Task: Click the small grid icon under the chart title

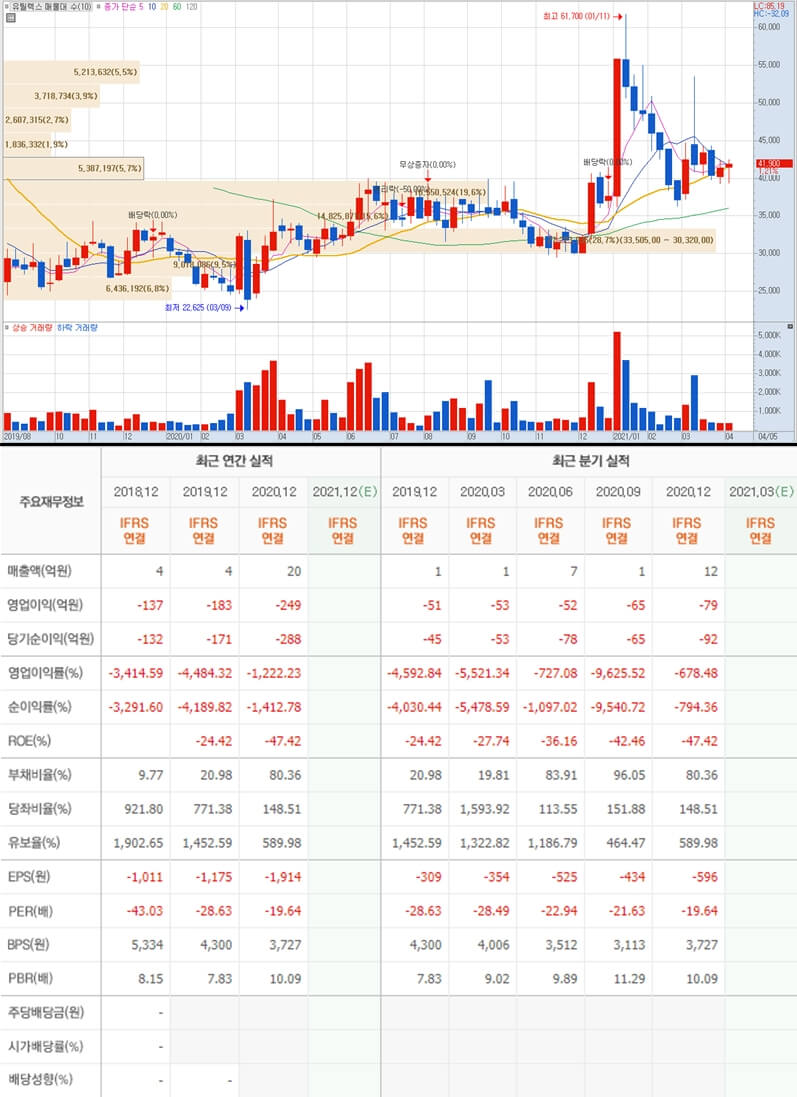Action: coord(10,17)
